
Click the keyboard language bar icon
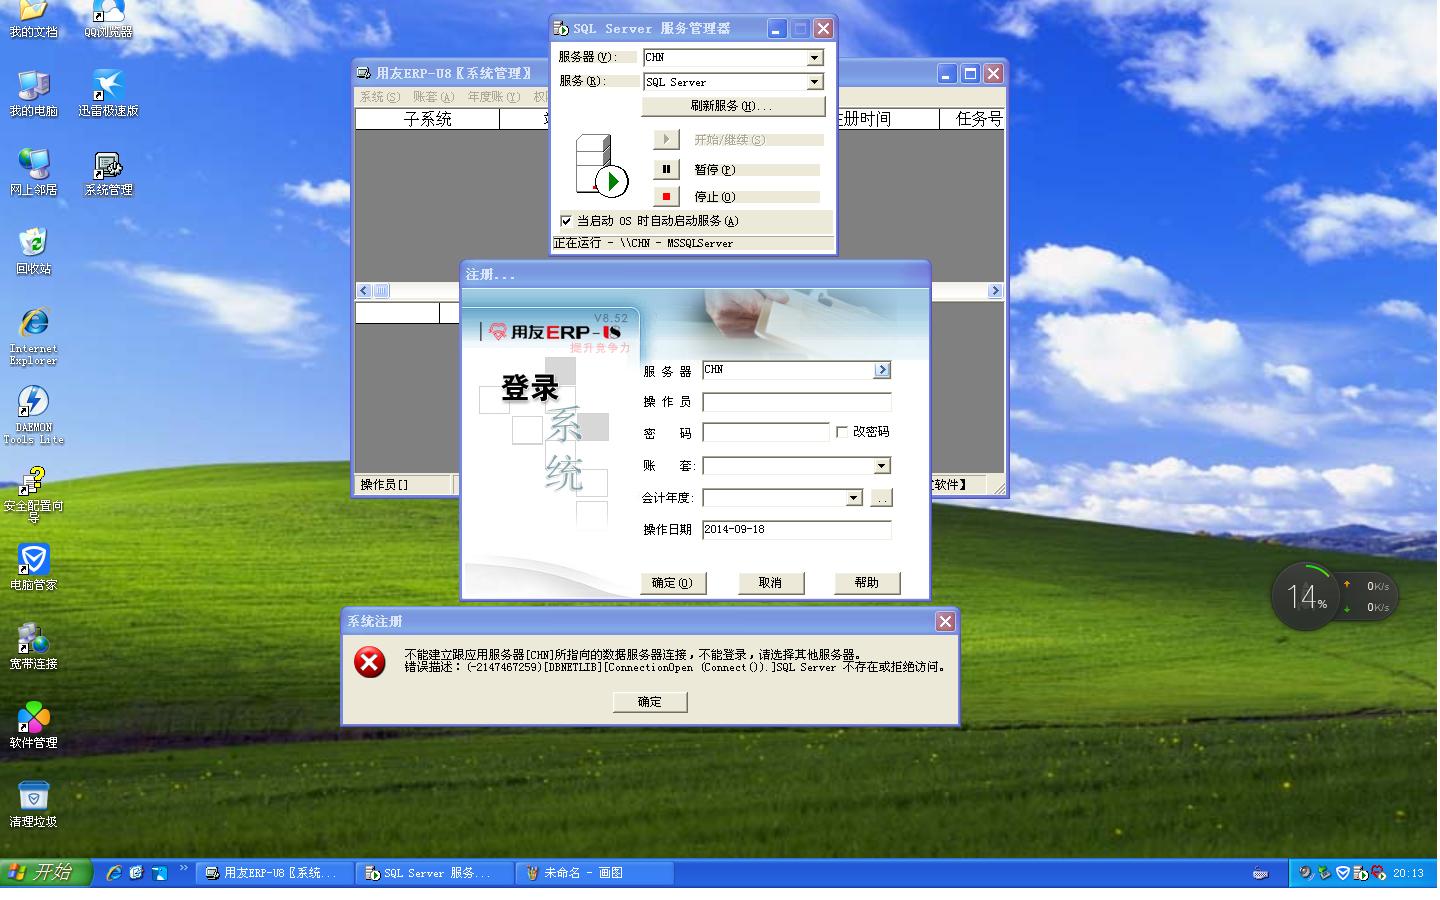[1261, 873]
